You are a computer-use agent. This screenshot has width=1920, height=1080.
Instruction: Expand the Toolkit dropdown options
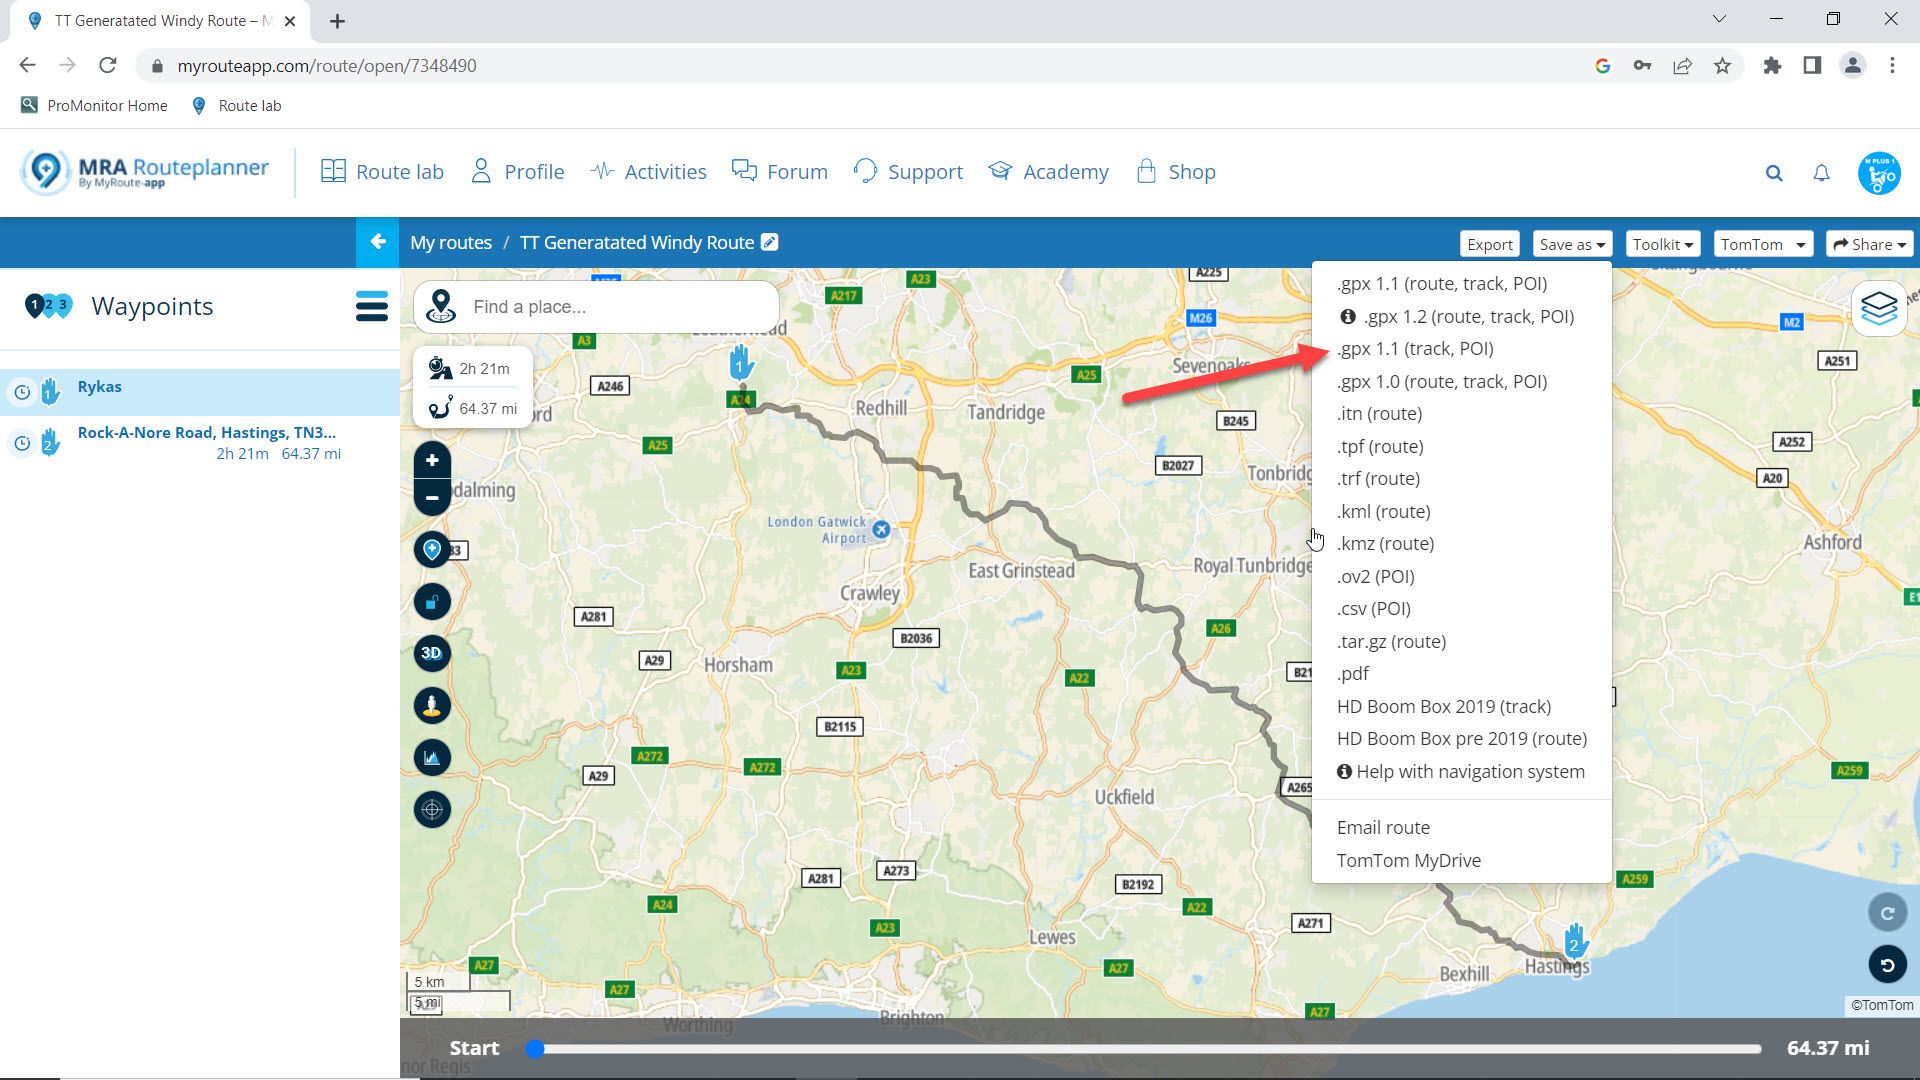(x=1659, y=243)
